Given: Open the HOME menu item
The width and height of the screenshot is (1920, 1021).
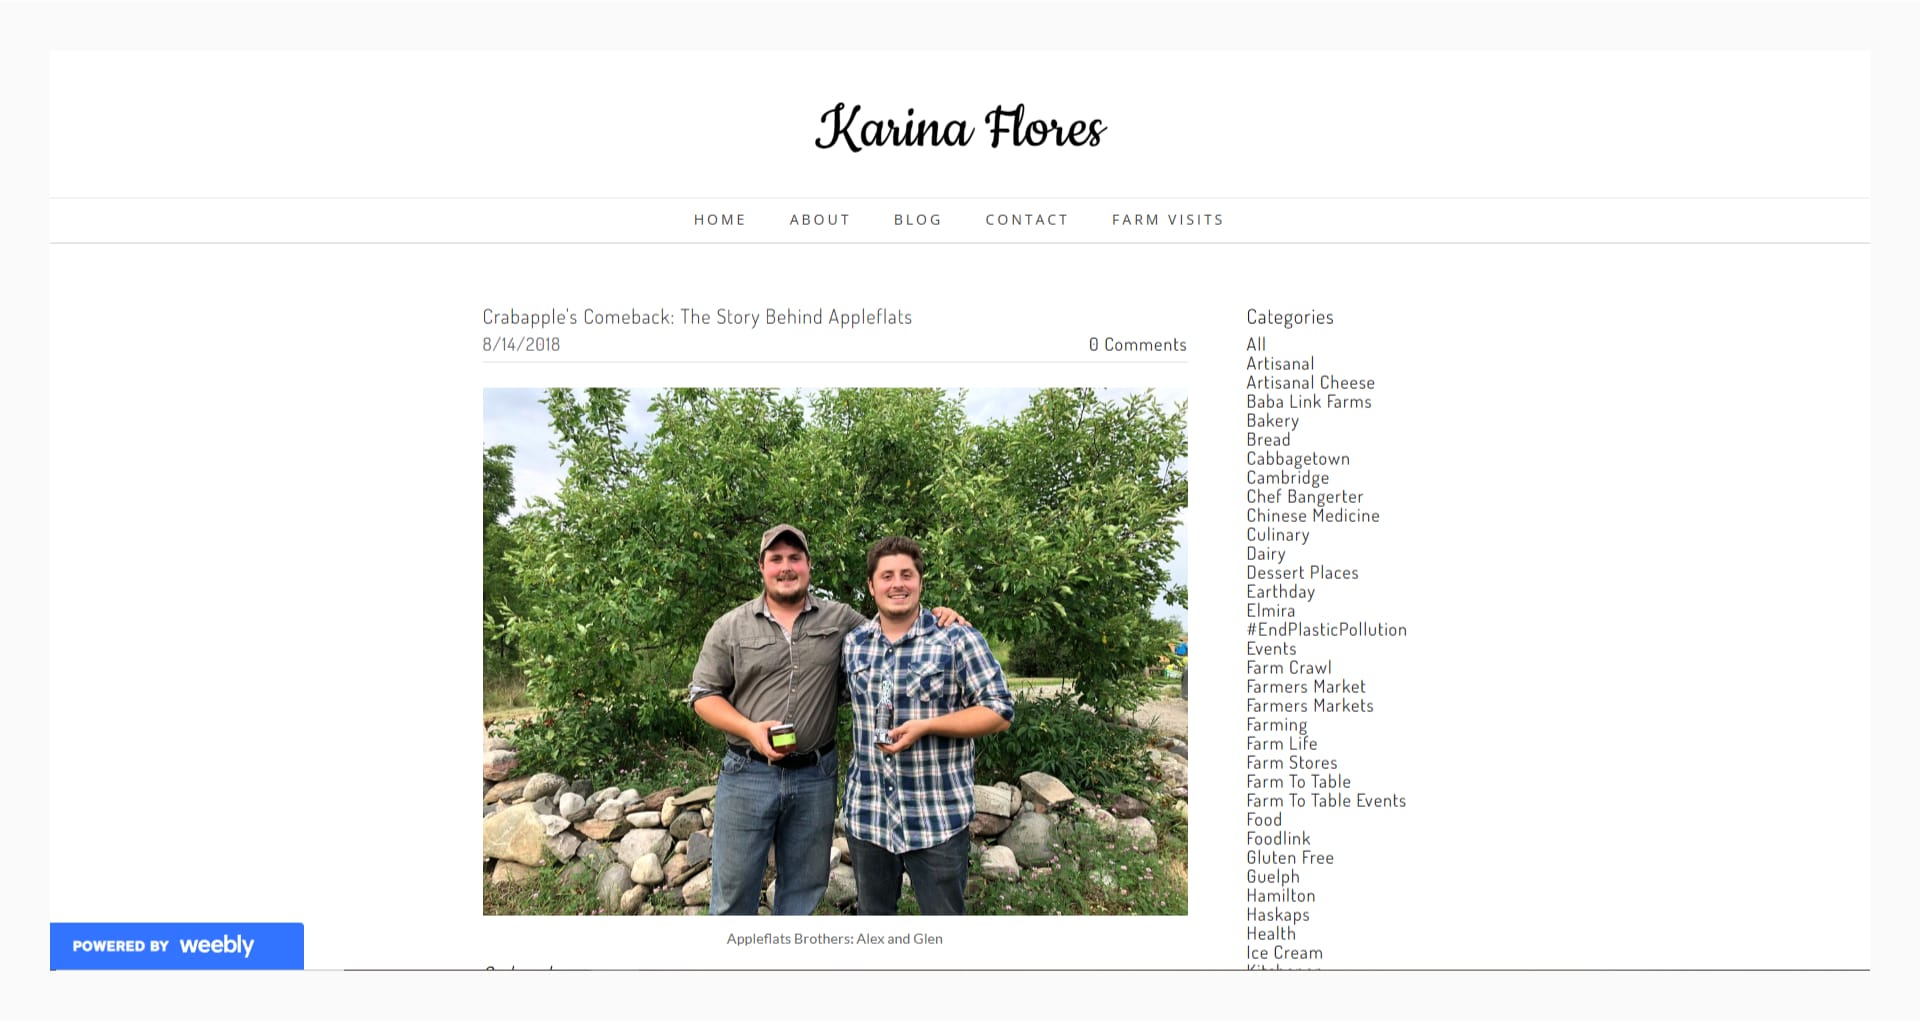Looking at the screenshot, I should pyautogui.click(x=720, y=220).
